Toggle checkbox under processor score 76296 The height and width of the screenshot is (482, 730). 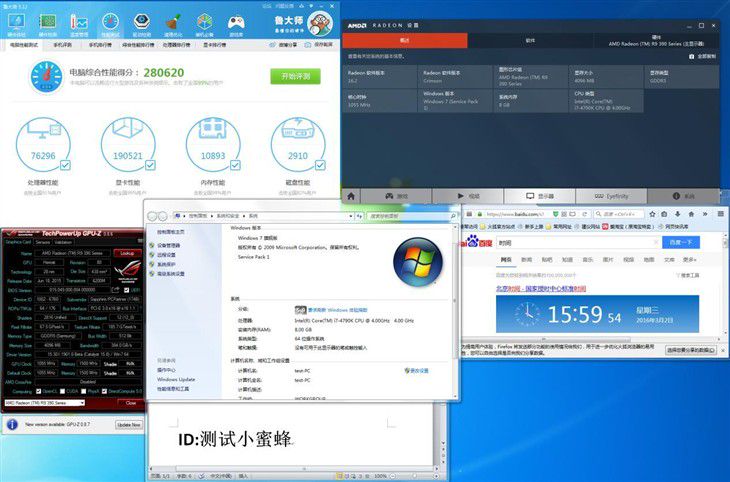tap(65, 165)
